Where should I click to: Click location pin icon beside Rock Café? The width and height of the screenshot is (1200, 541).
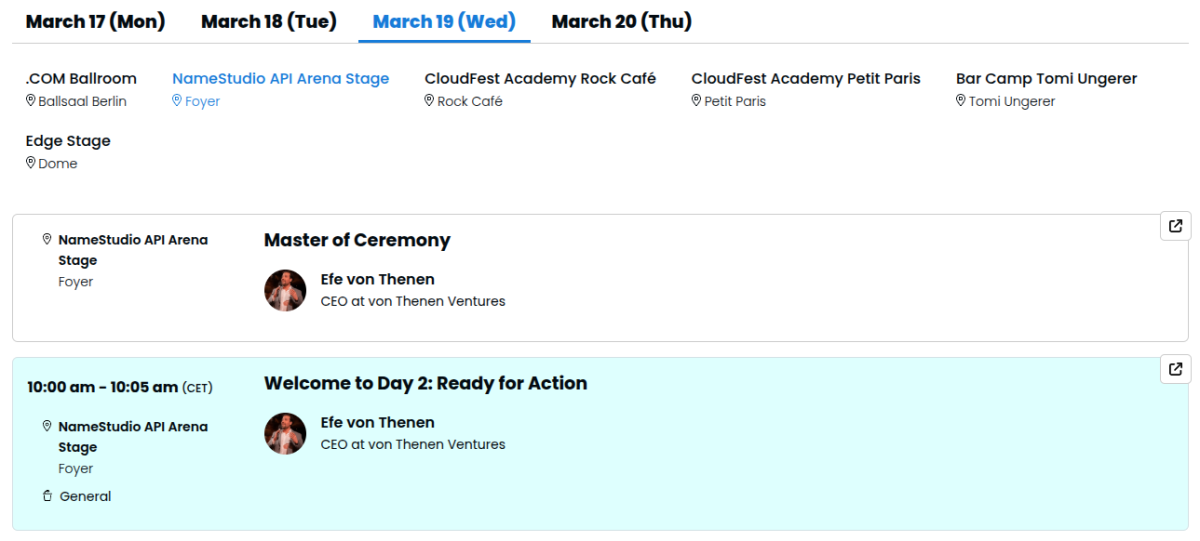(430, 101)
